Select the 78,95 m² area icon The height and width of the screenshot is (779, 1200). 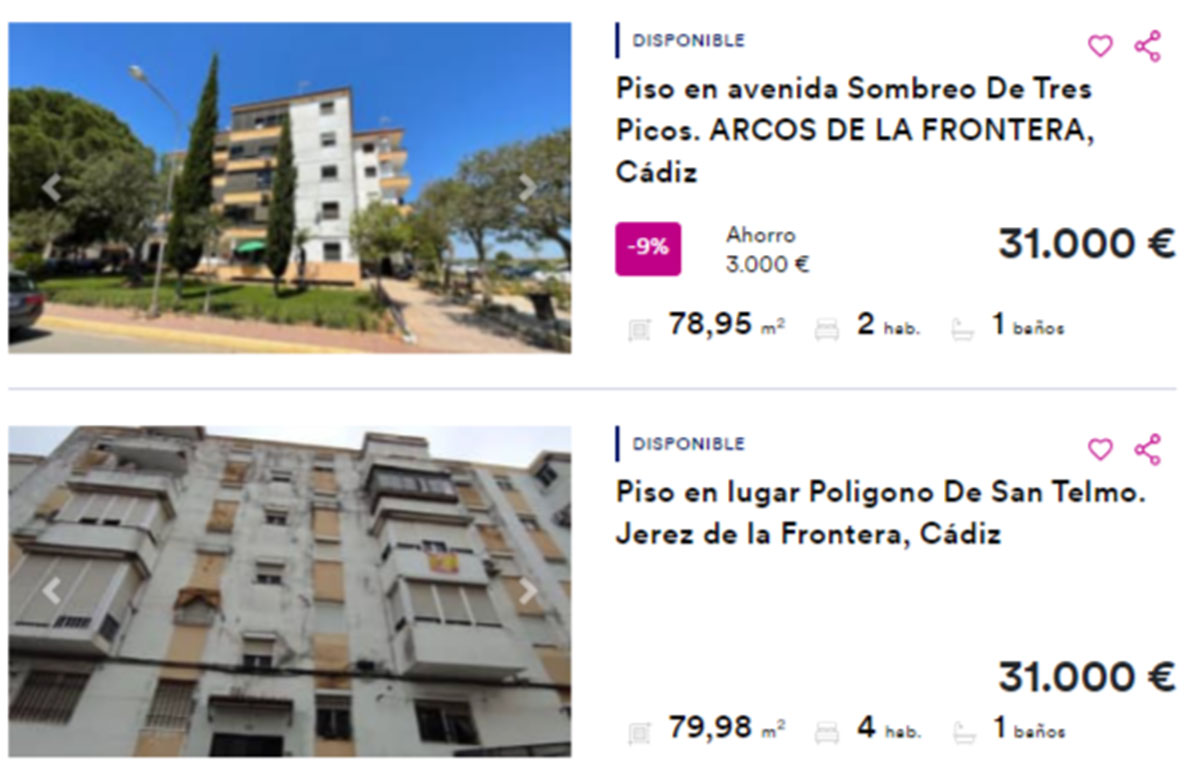pyautogui.click(x=639, y=329)
